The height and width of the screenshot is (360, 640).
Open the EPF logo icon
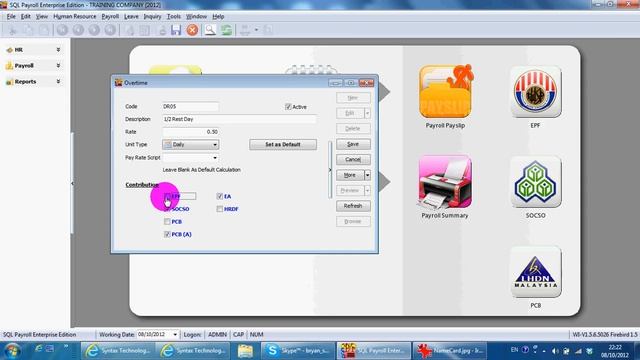pyautogui.click(x=536, y=92)
